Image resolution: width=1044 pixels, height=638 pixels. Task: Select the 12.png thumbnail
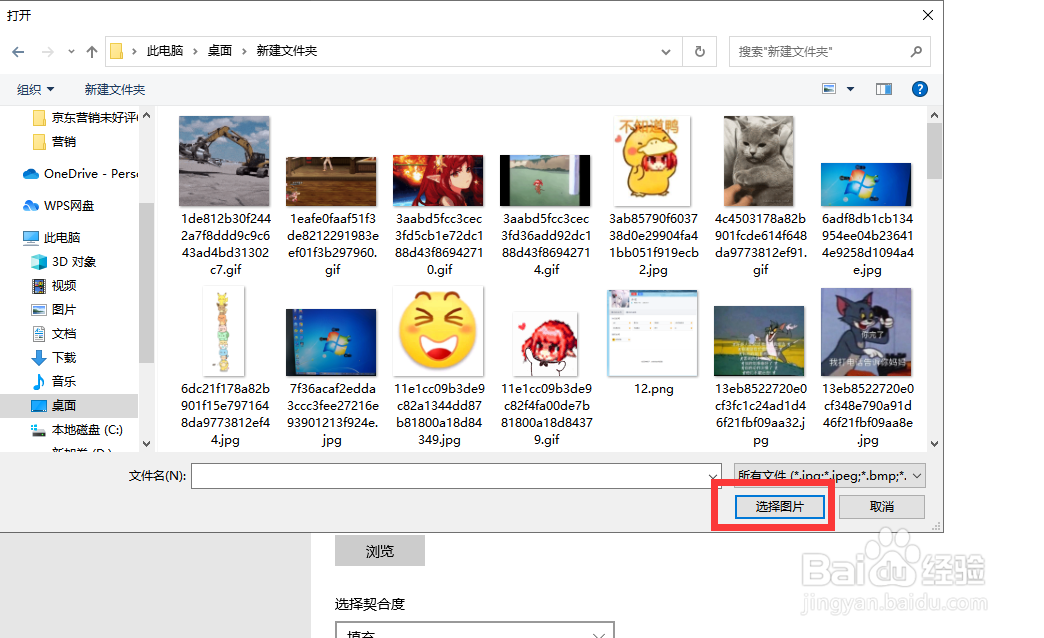[x=652, y=333]
